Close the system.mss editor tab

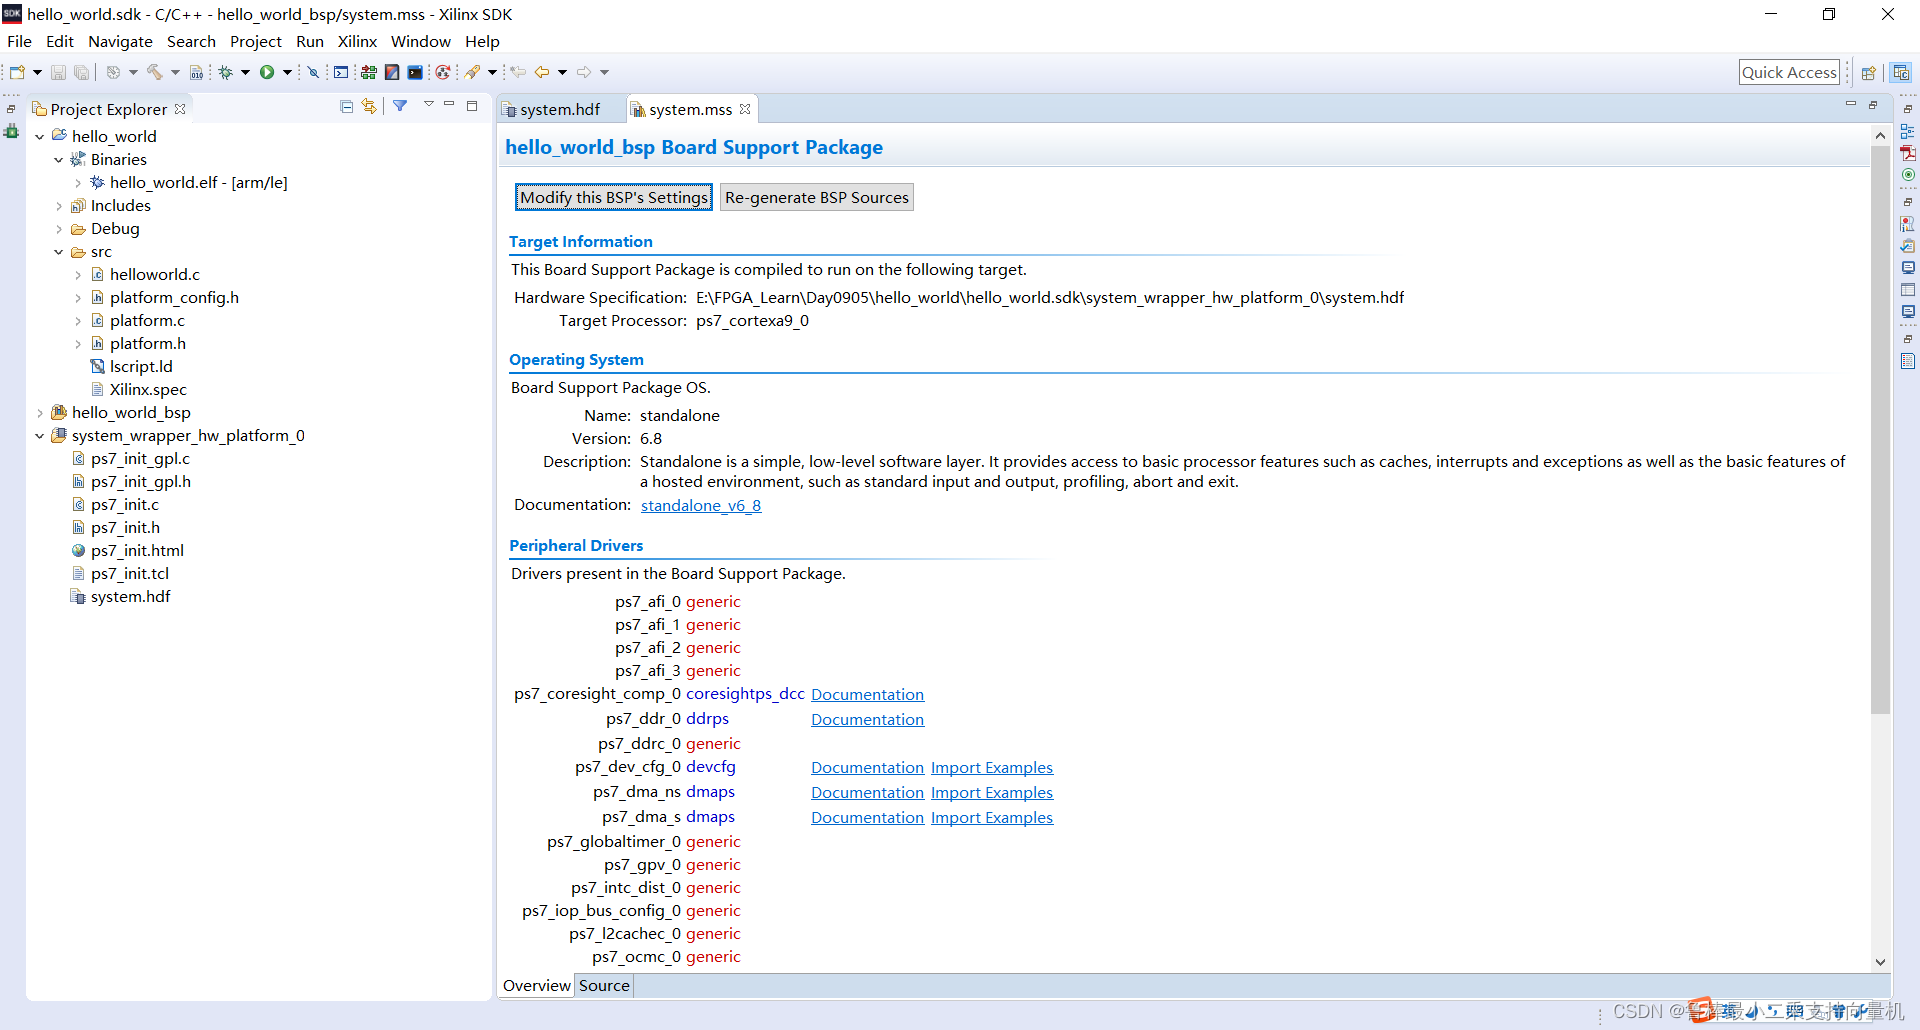(745, 109)
